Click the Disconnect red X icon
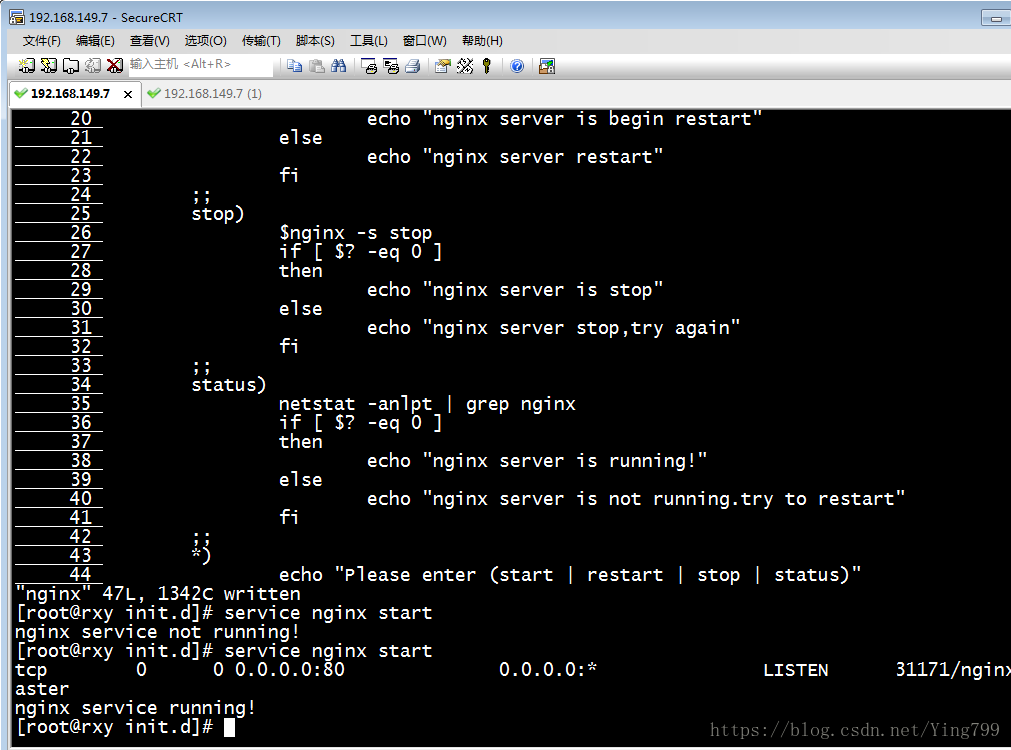The width and height of the screenshot is (1011, 750). tap(115, 65)
